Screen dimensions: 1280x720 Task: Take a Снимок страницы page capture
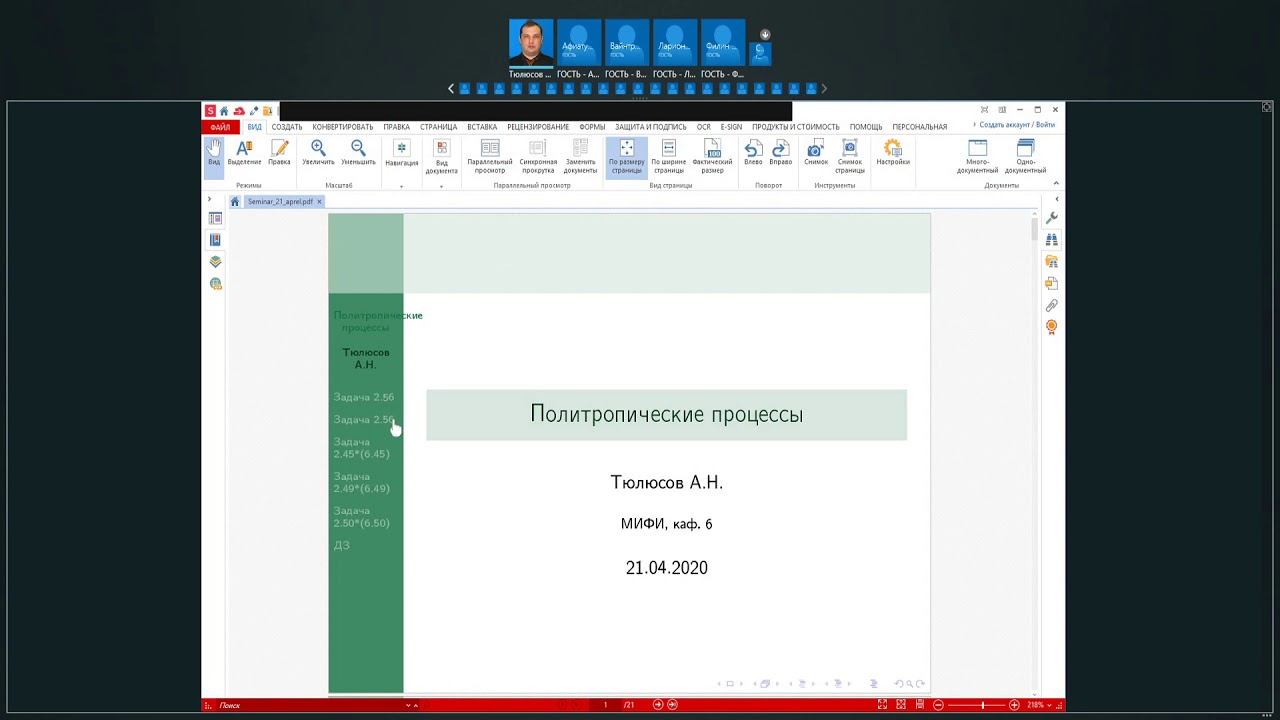click(850, 157)
